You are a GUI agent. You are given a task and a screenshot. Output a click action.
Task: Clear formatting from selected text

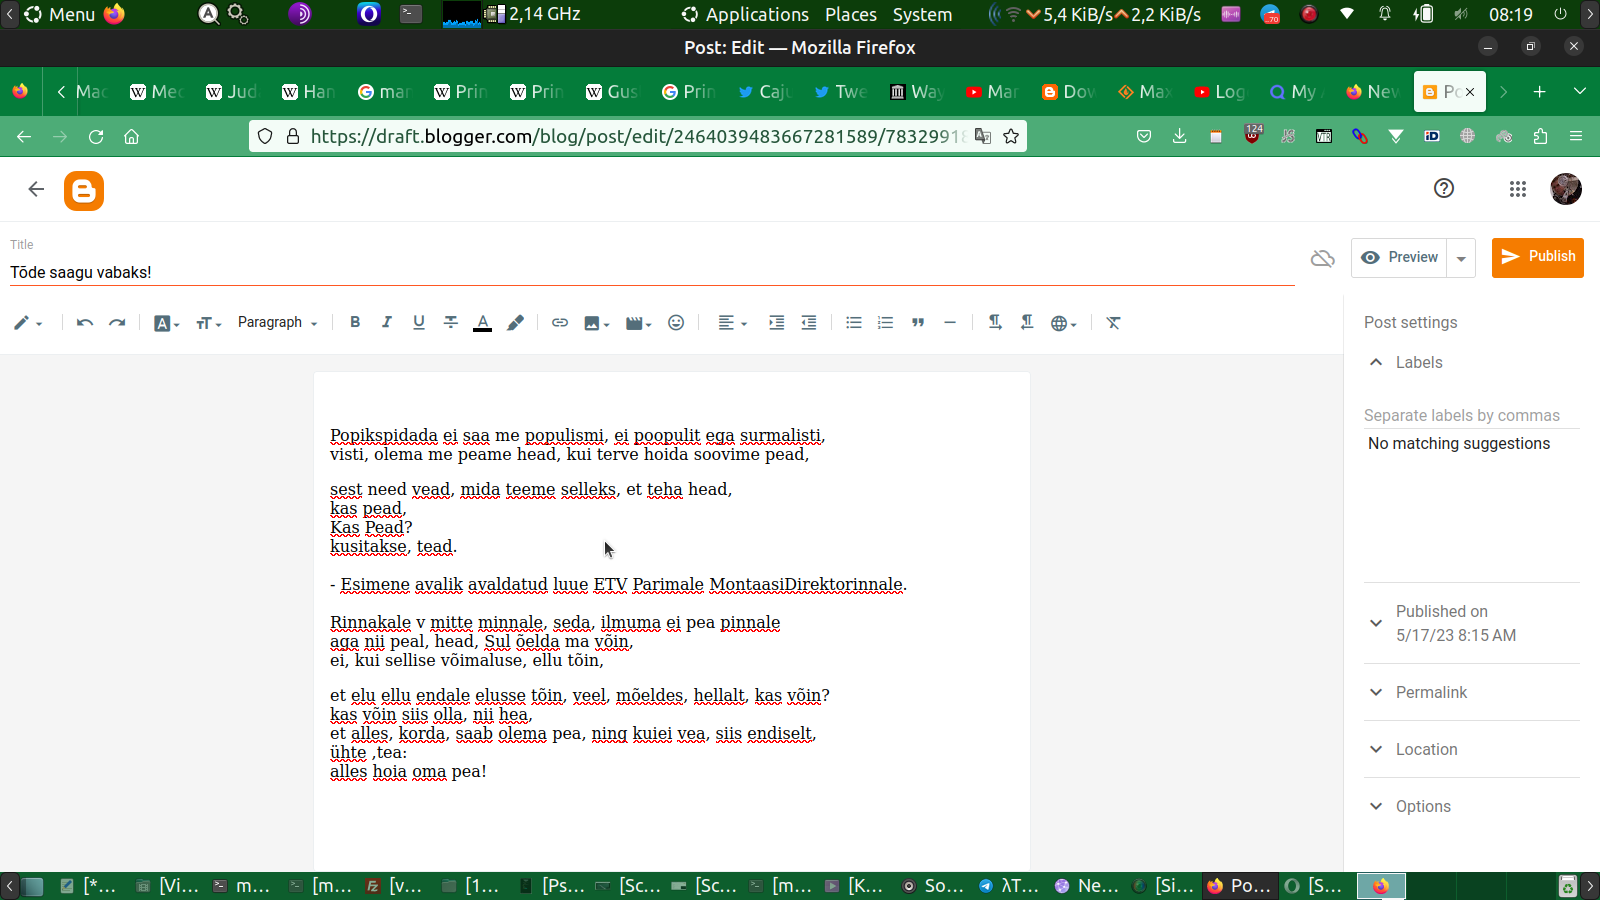(x=1113, y=323)
